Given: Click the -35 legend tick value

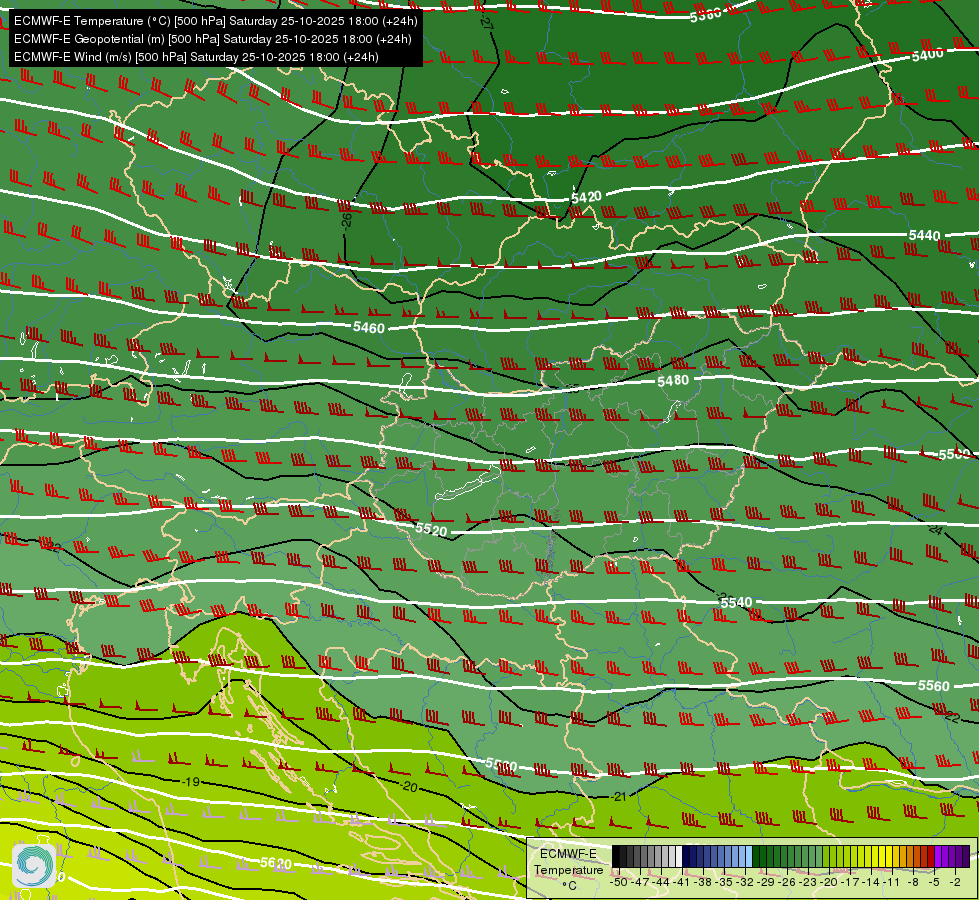Looking at the screenshot, I should tap(724, 883).
